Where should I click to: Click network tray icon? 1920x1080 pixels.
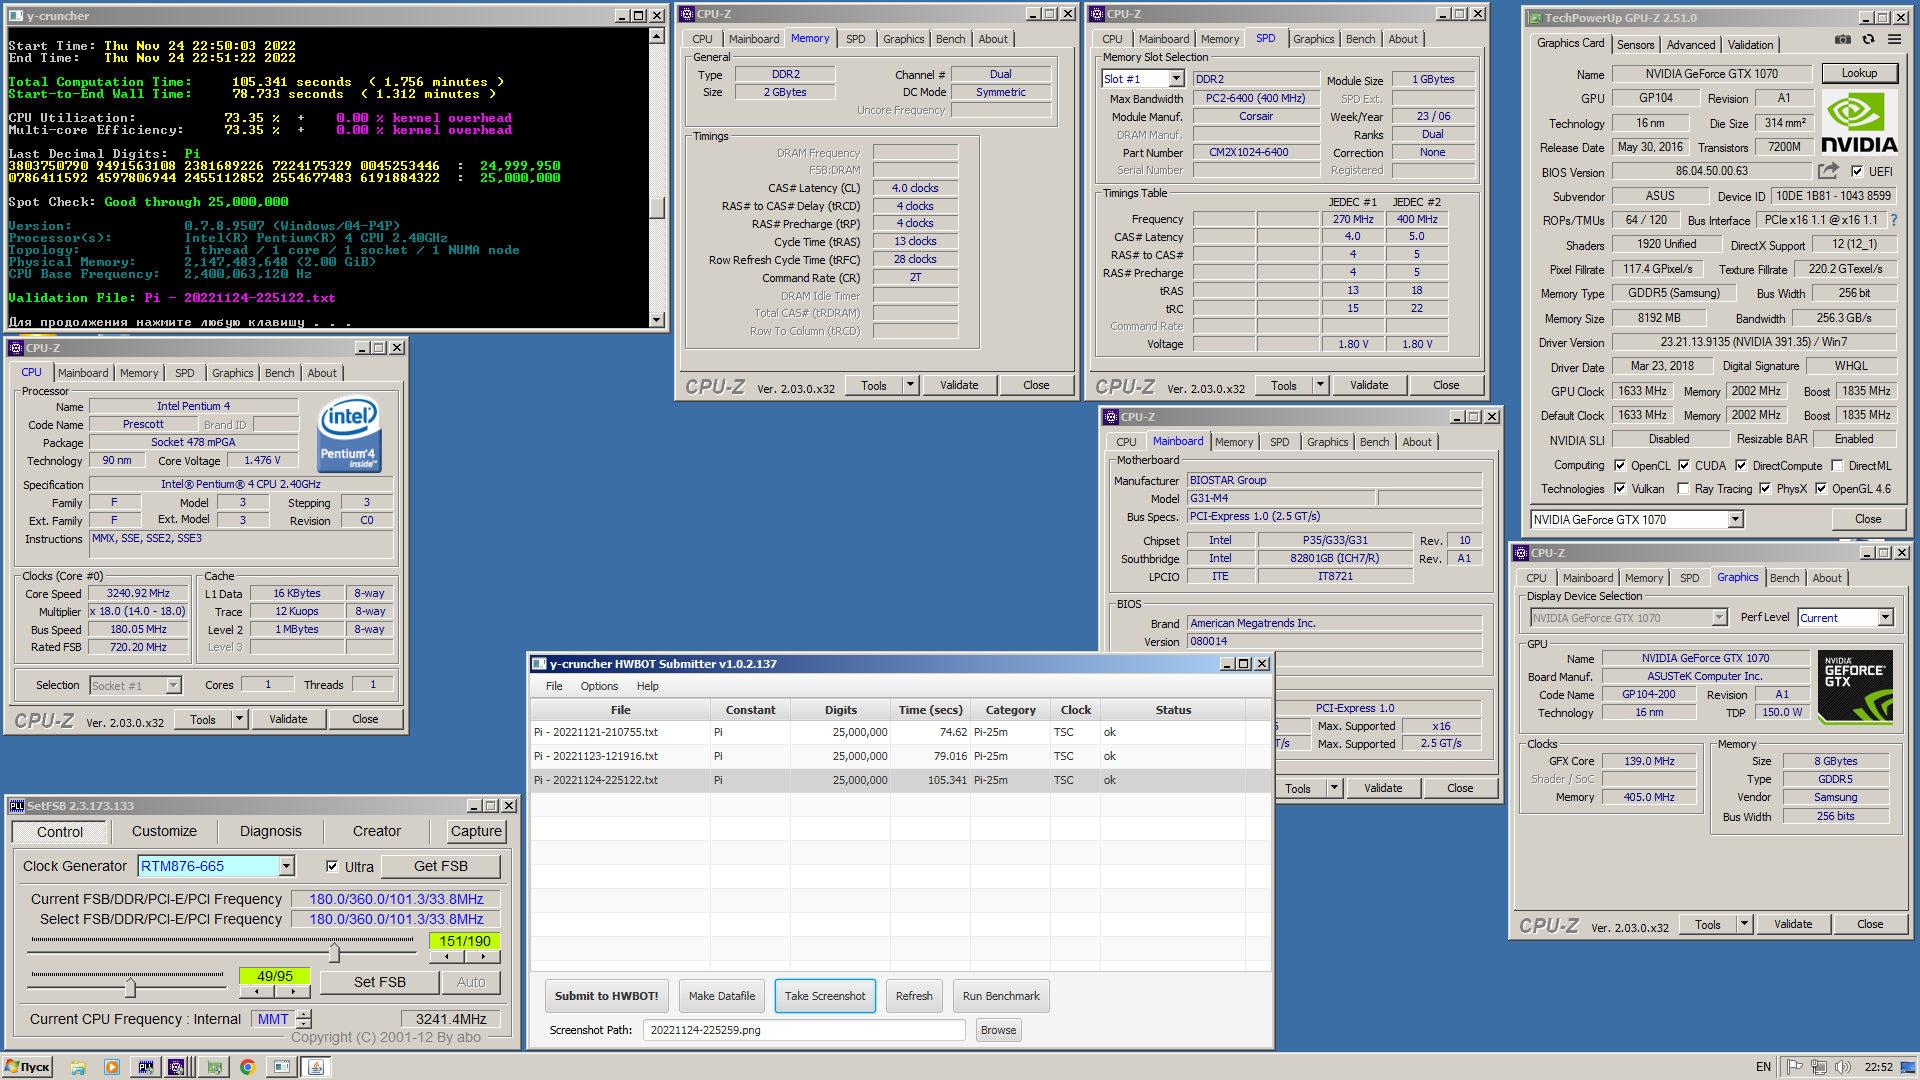coord(1819,1067)
